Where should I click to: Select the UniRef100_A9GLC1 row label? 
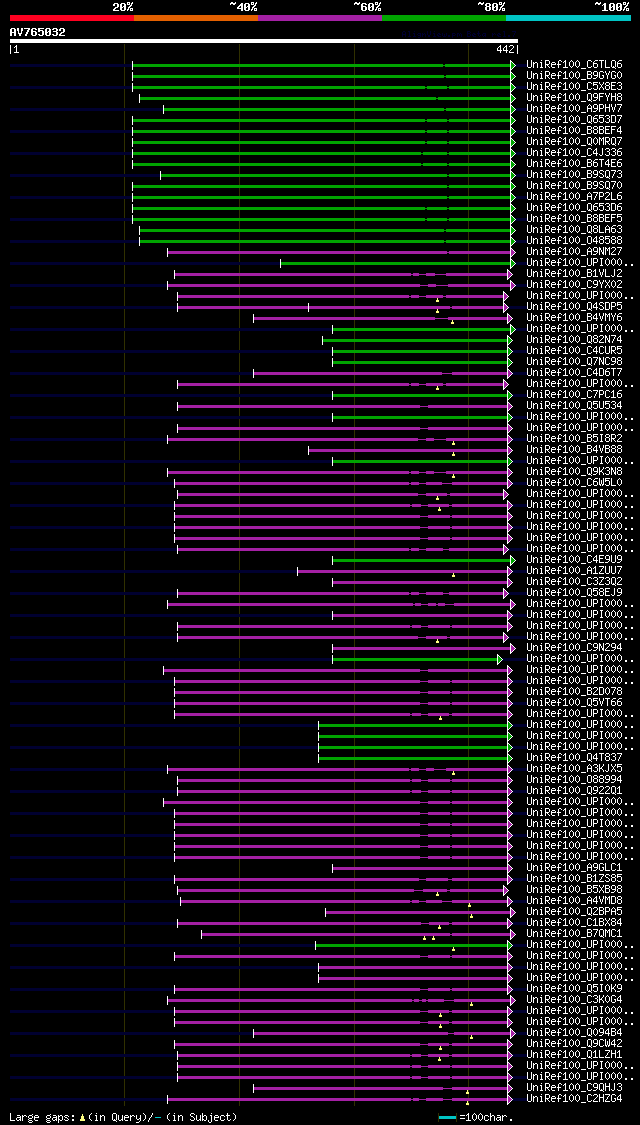574,867
